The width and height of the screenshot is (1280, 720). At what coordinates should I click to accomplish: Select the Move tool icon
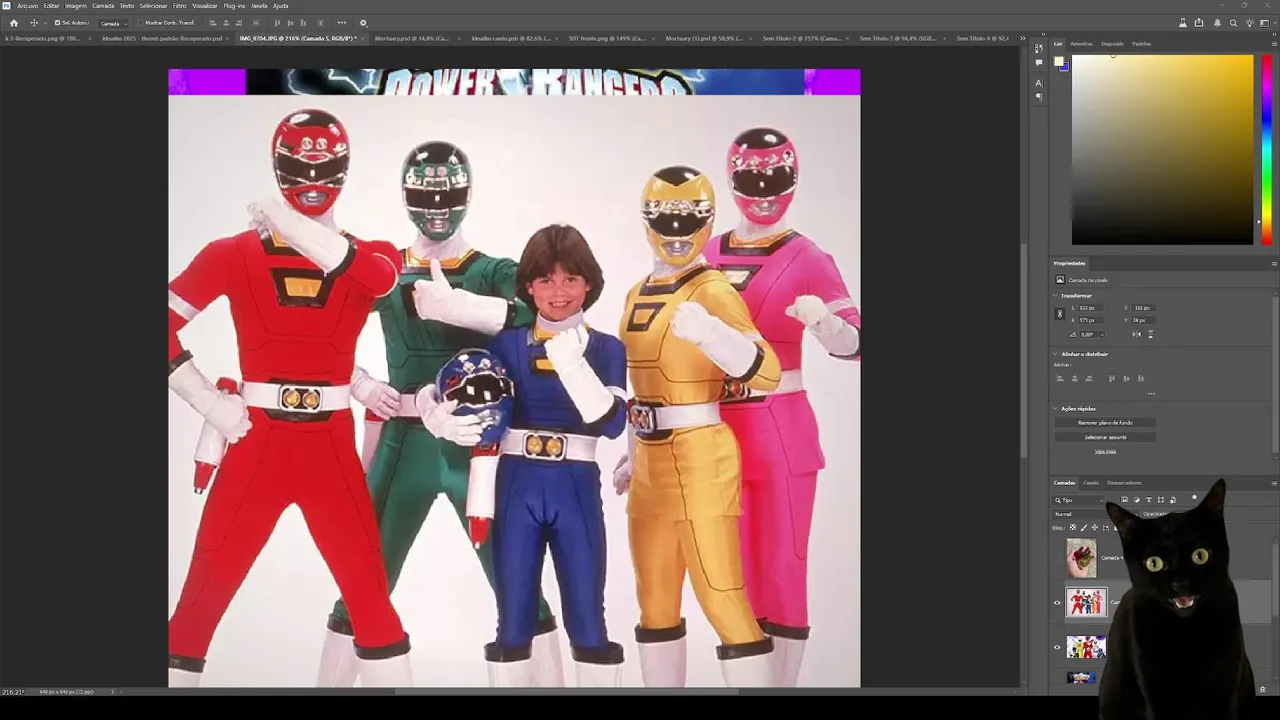coord(34,23)
